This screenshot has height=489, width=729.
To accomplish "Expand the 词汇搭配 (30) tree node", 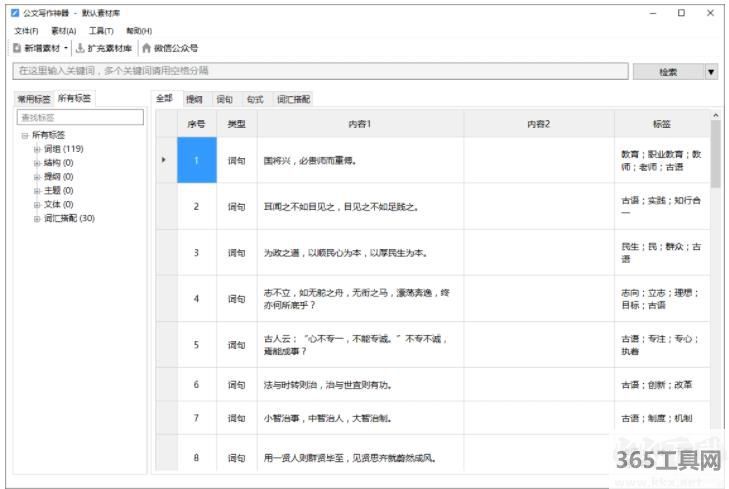I will [x=37, y=218].
